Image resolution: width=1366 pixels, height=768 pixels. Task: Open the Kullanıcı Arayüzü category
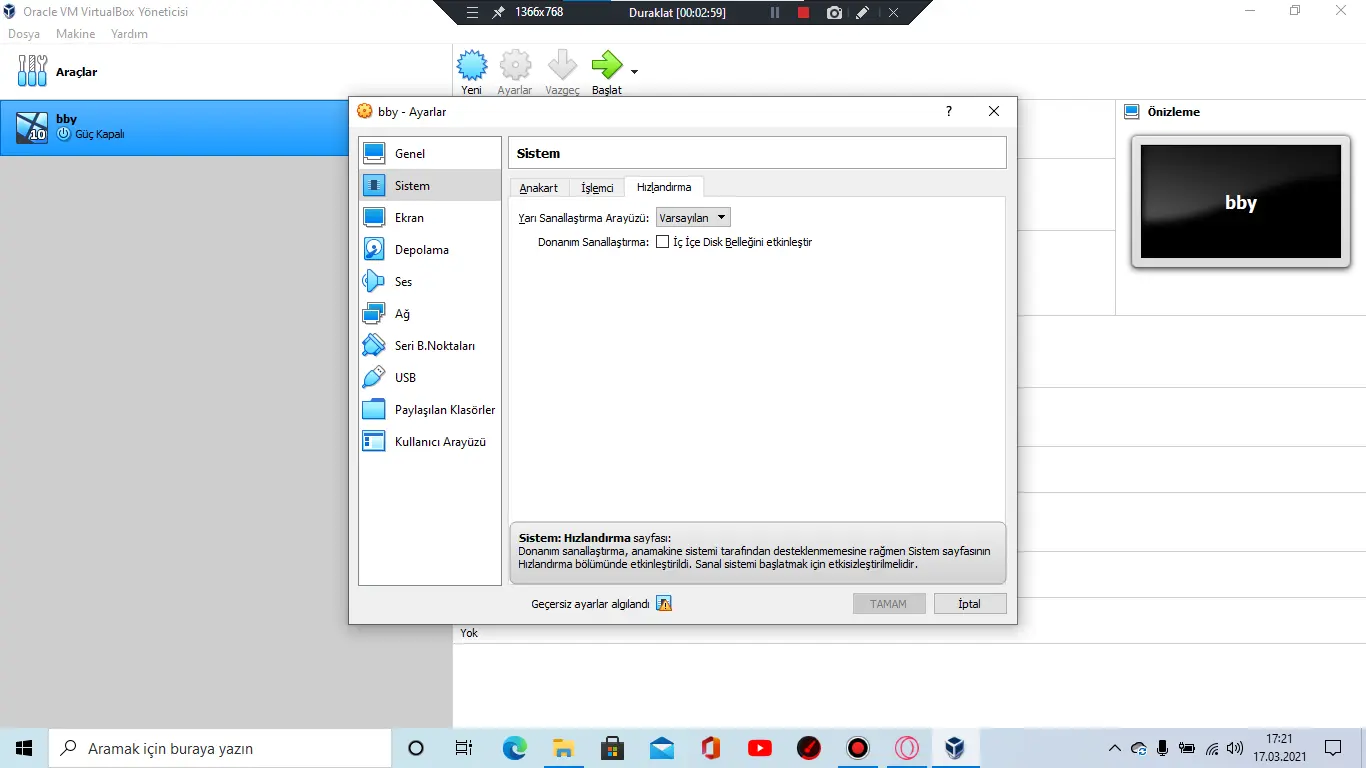(430, 442)
